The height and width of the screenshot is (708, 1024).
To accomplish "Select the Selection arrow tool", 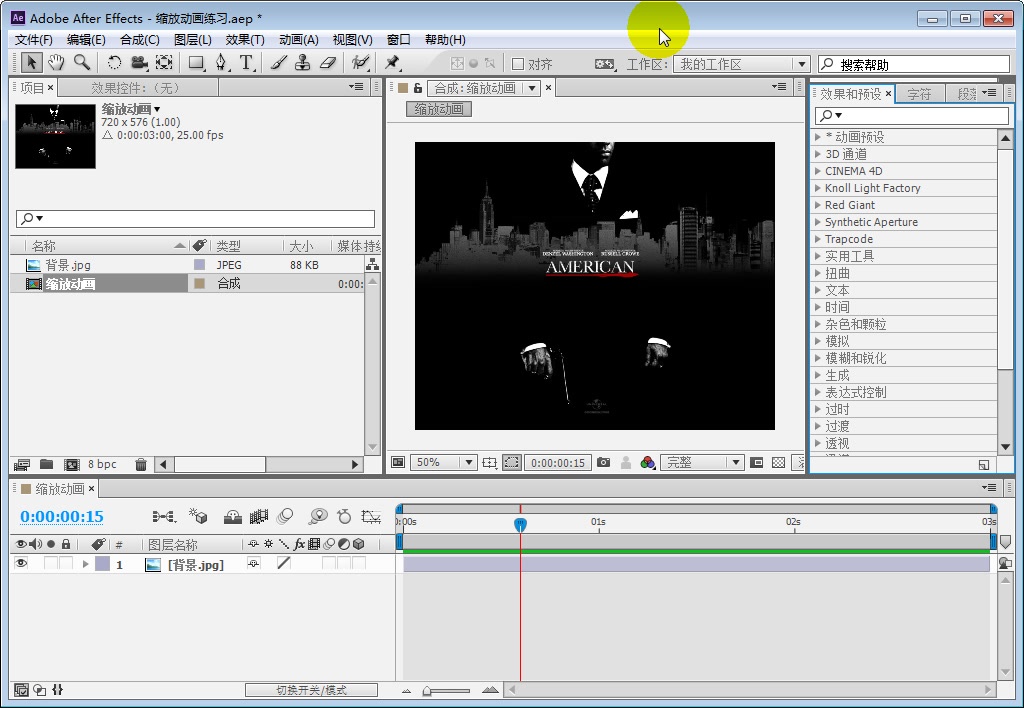I will coord(31,63).
